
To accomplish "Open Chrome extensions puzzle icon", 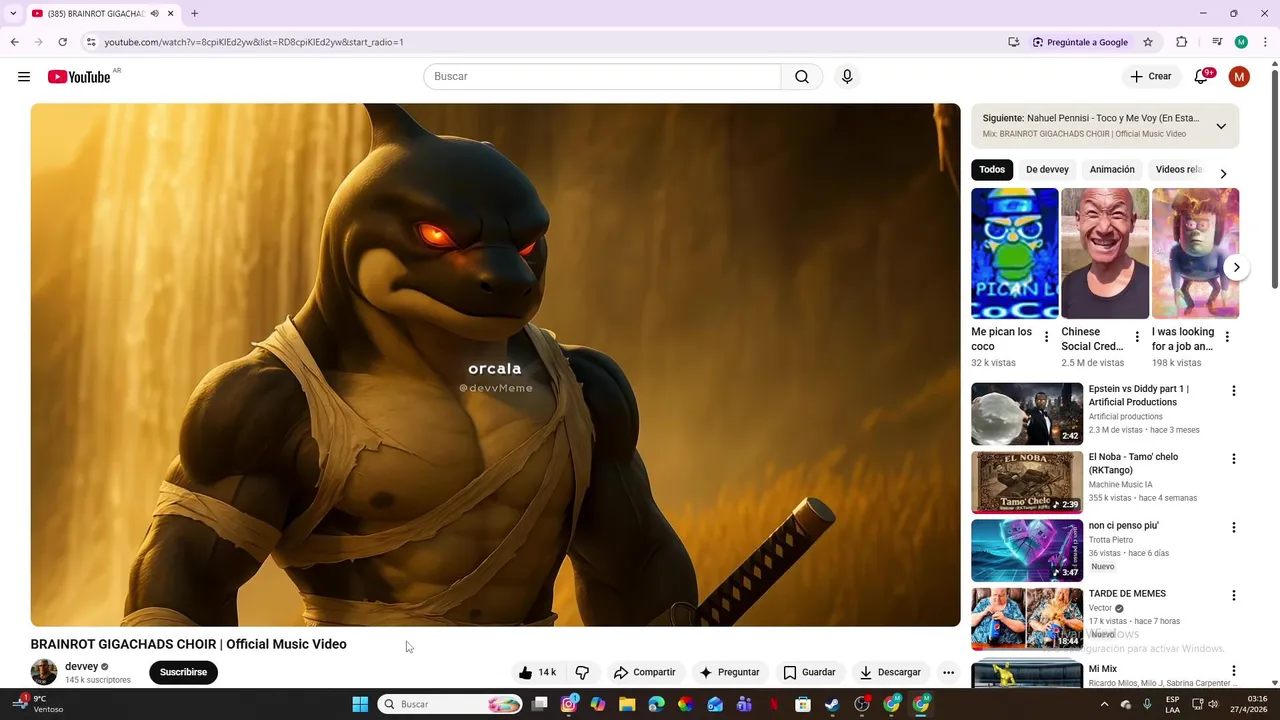I will tap(1182, 42).
